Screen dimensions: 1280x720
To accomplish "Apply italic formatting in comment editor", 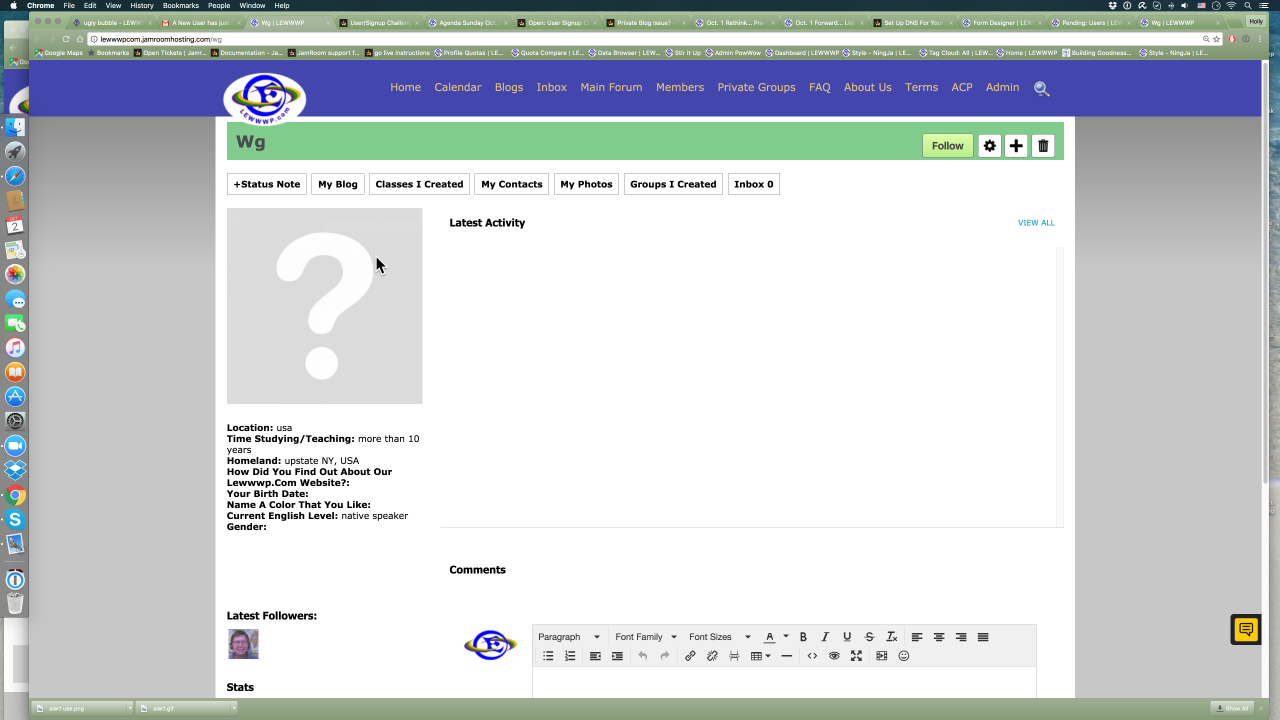I will coord(825,637).
